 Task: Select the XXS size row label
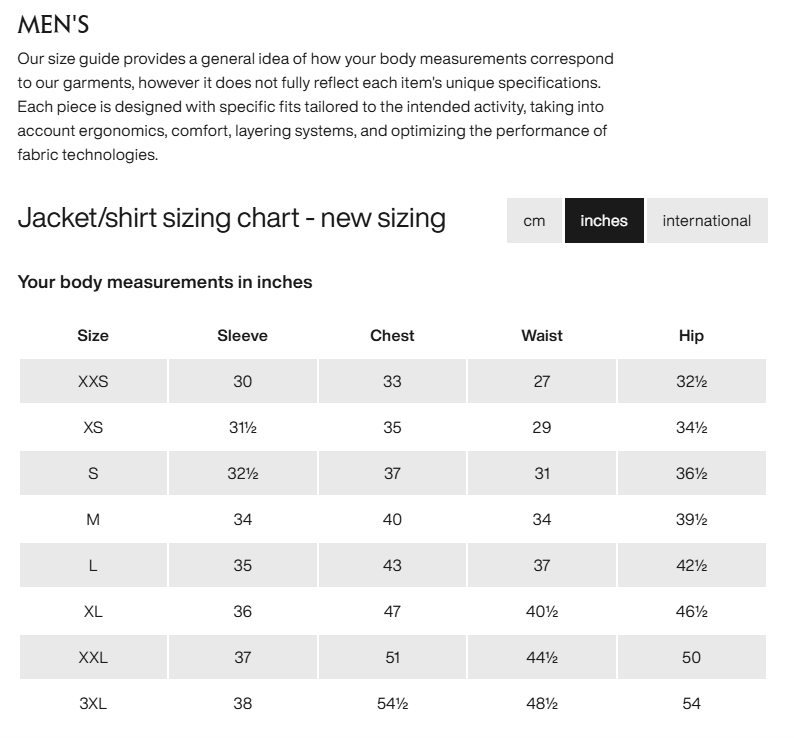(x=93, y=381)
